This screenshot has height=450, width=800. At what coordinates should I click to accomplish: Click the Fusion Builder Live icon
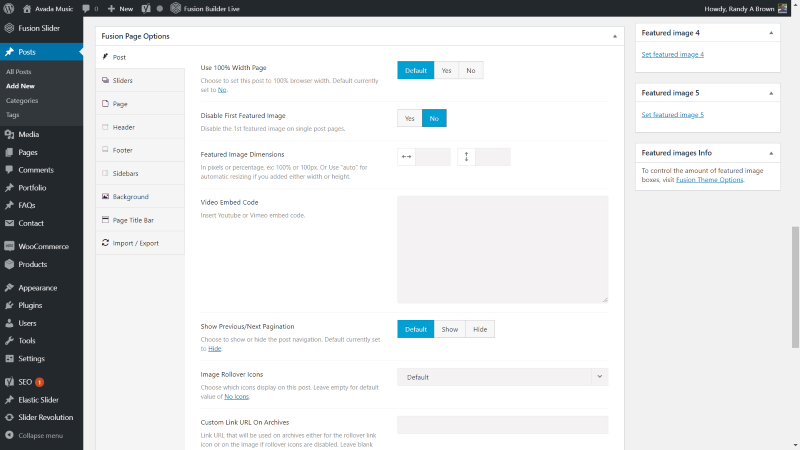pos(176,8)
